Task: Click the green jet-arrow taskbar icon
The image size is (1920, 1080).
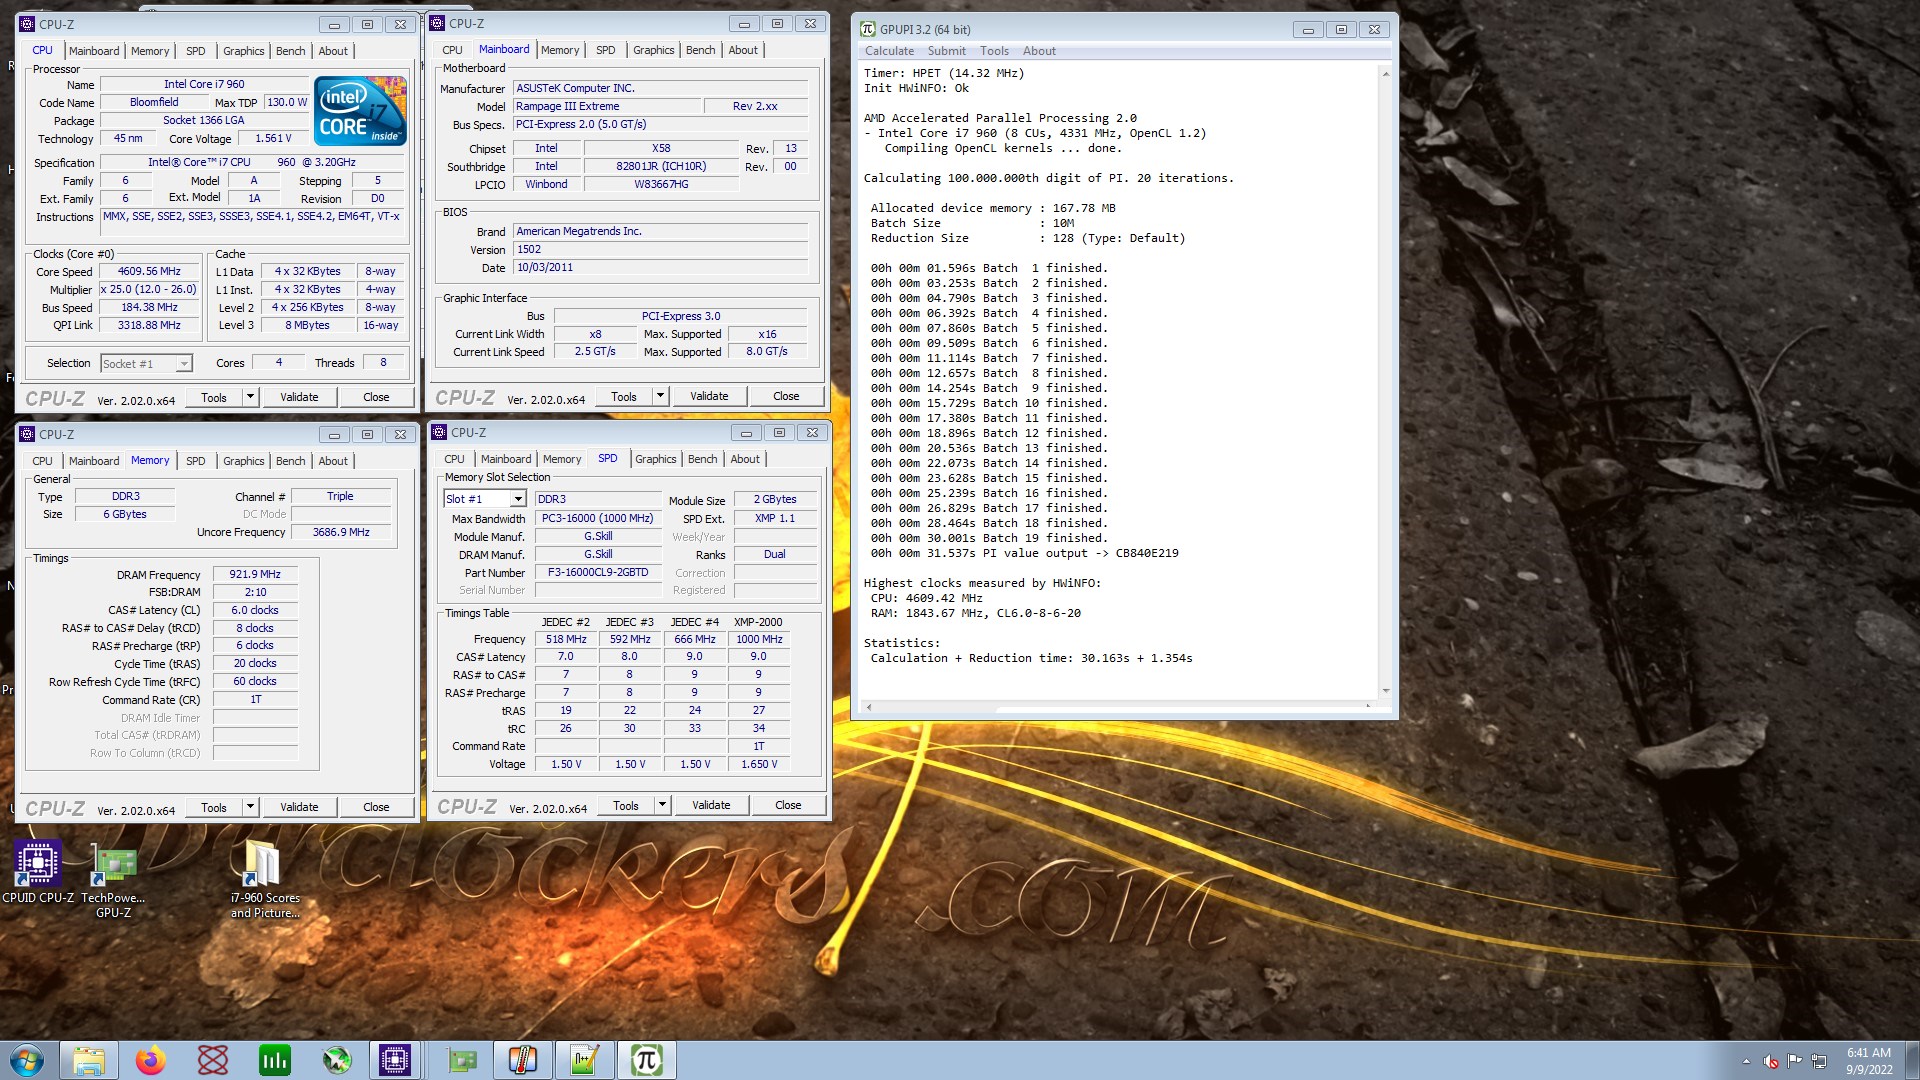Action: (x=337, y=1060)
